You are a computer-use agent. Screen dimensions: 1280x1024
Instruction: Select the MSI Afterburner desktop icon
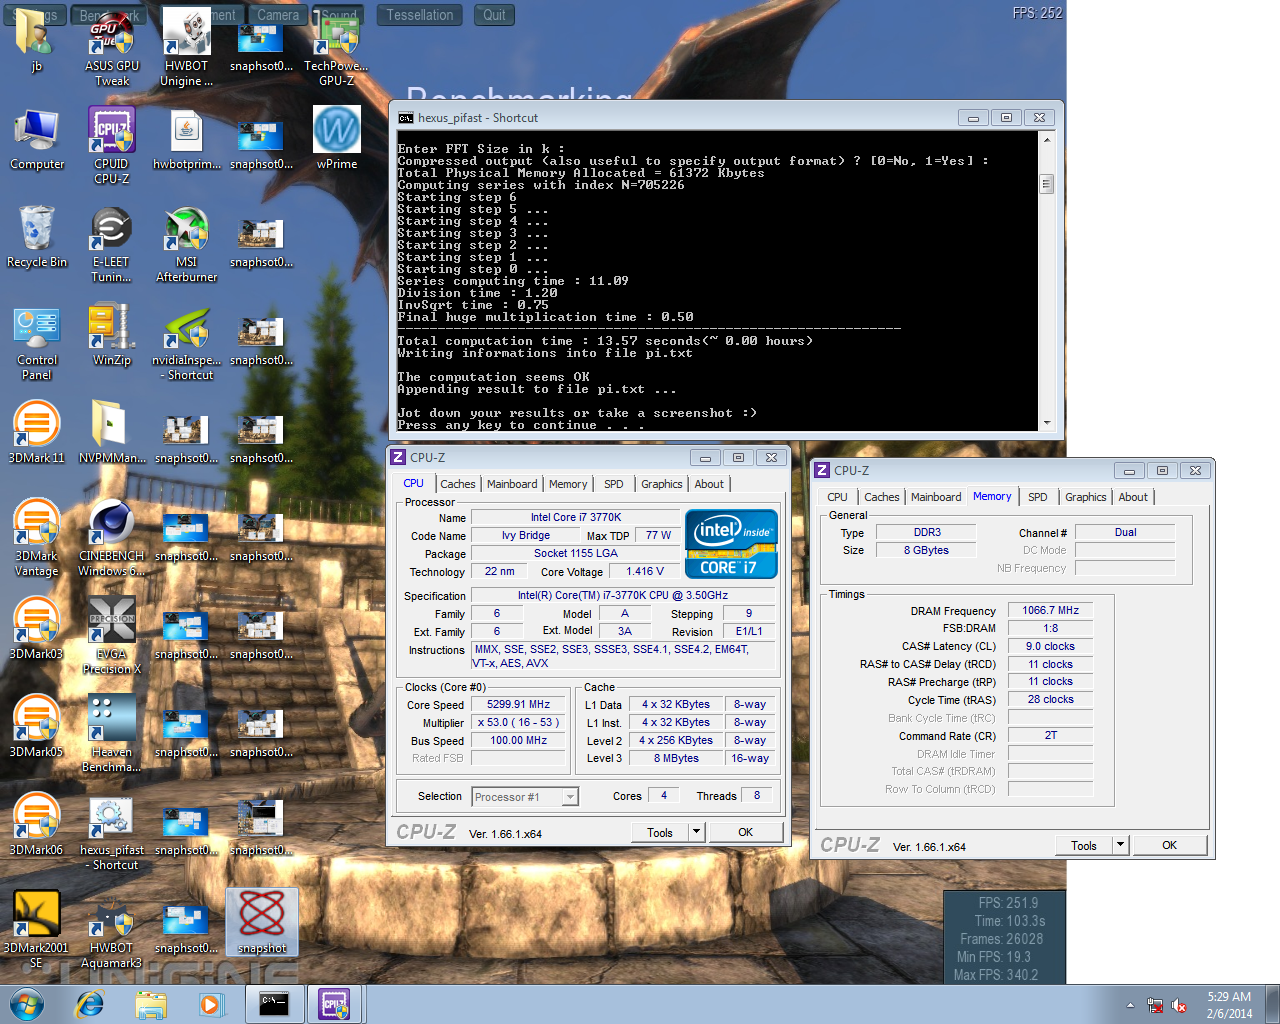[x=186, y=244]
